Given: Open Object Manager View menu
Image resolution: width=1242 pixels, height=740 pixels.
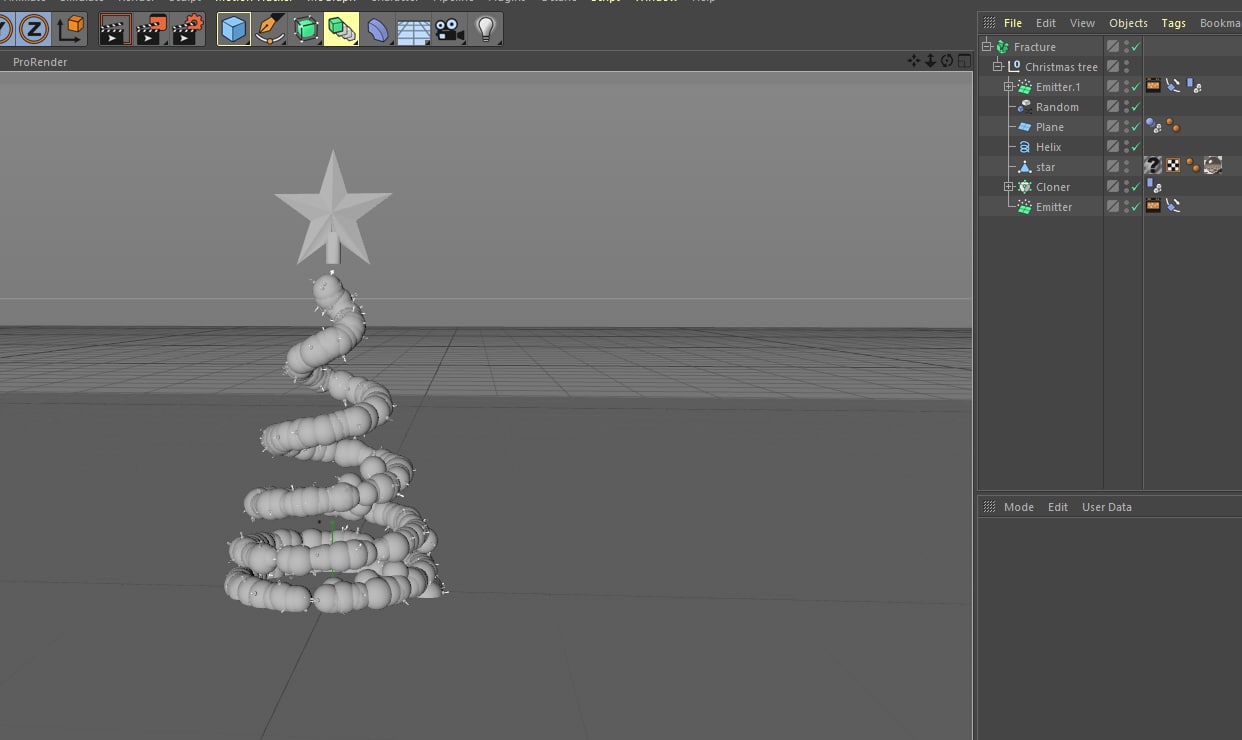Looking at the screenshot, I should (1082, 23).
